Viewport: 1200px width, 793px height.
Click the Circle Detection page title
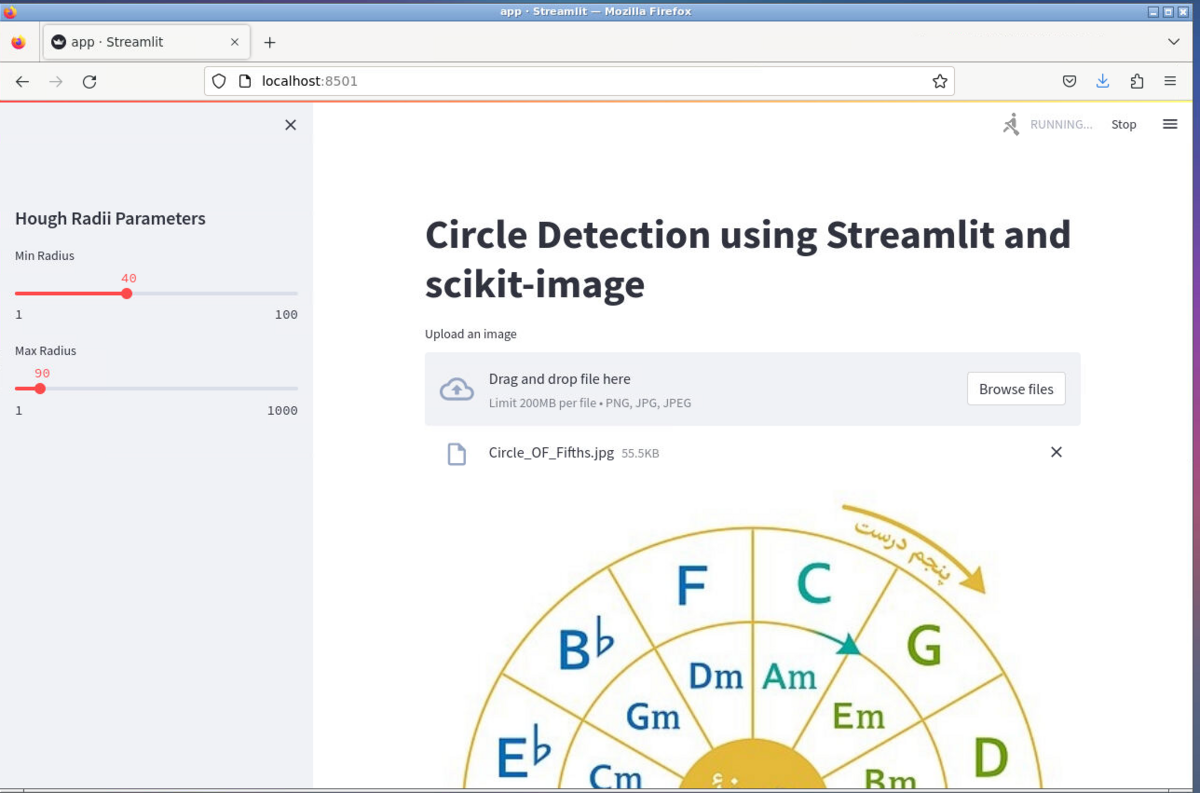748,260
